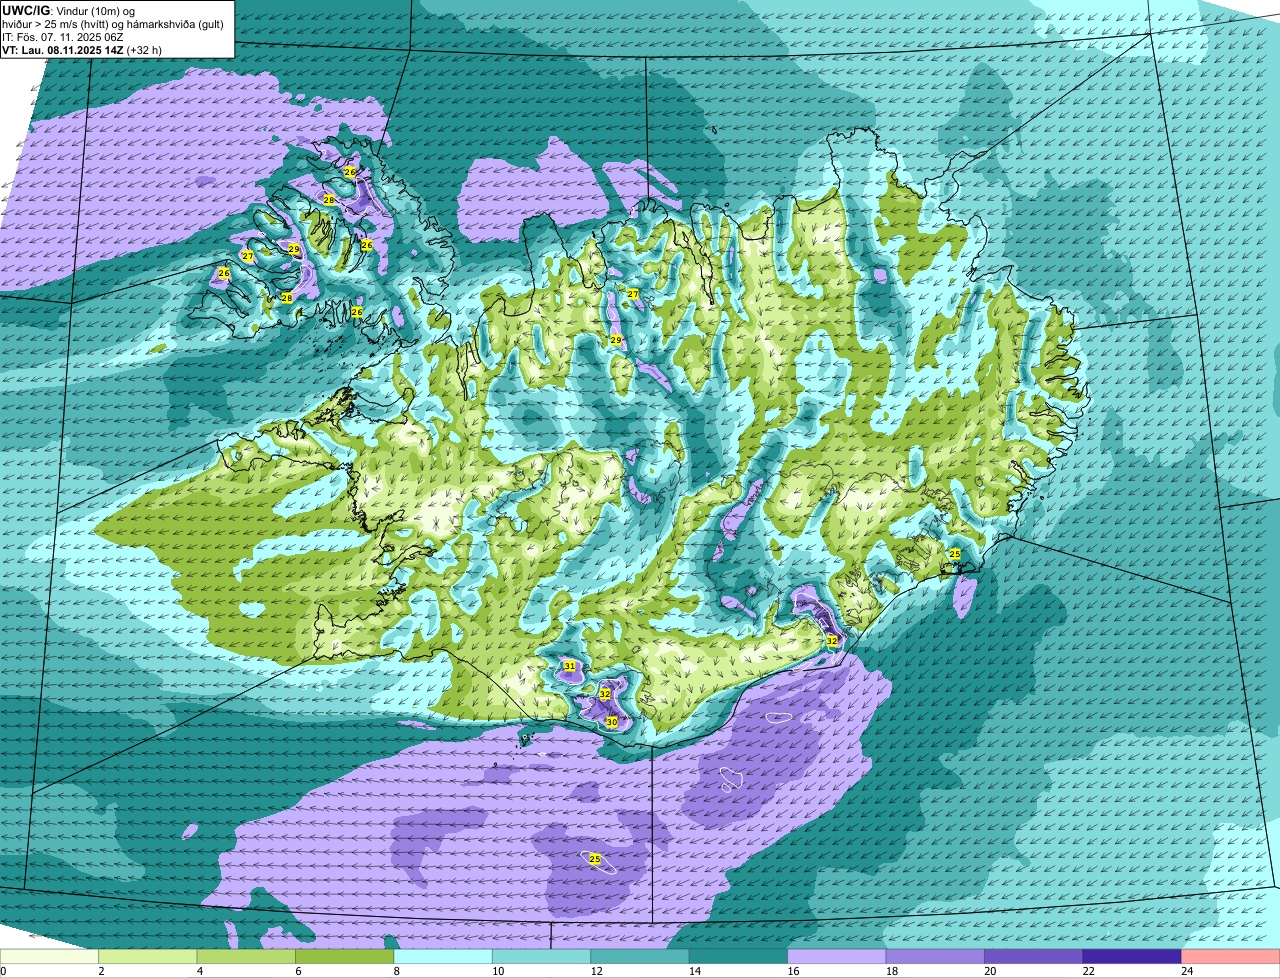Click the legend scale label "4"
1280x978 pixels.
click(x=199, y=971)
